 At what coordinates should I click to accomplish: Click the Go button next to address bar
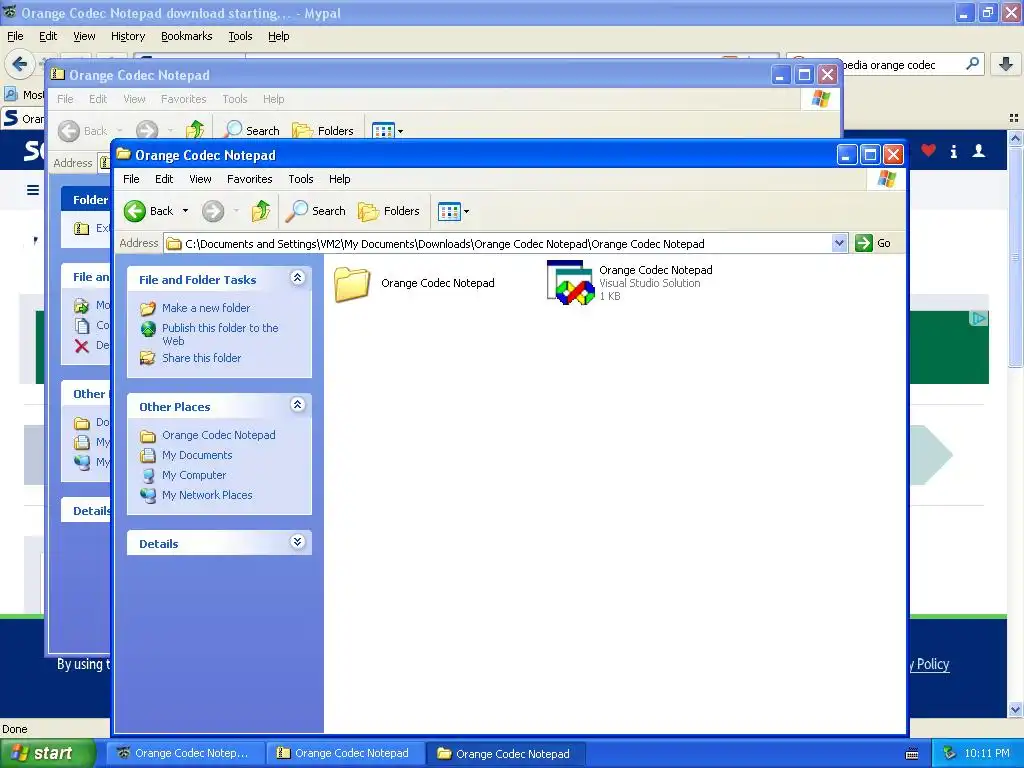874,243
